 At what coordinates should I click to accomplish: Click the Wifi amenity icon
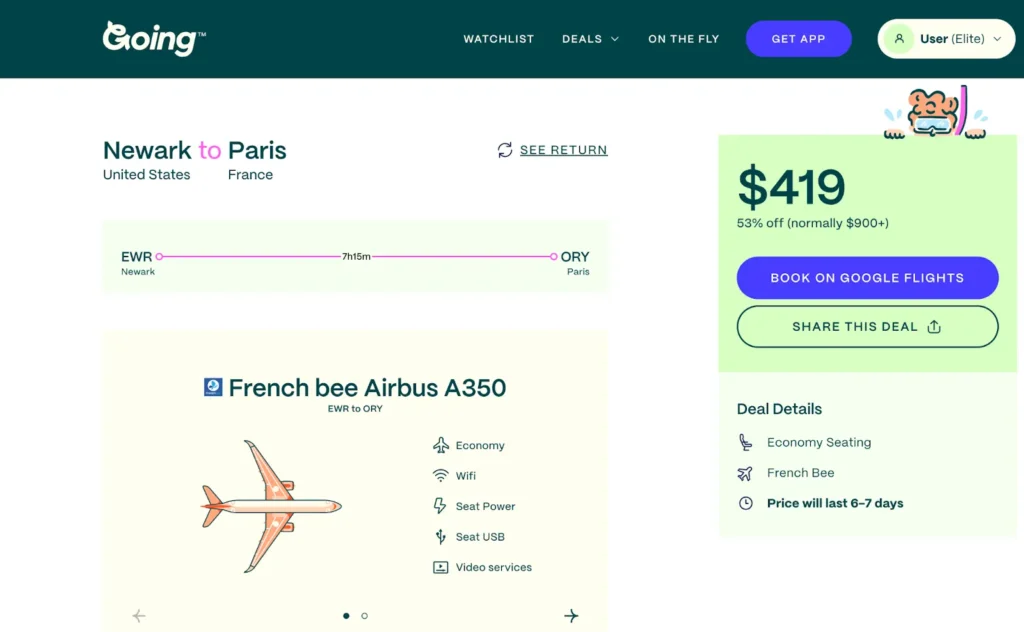click(439, 476)
